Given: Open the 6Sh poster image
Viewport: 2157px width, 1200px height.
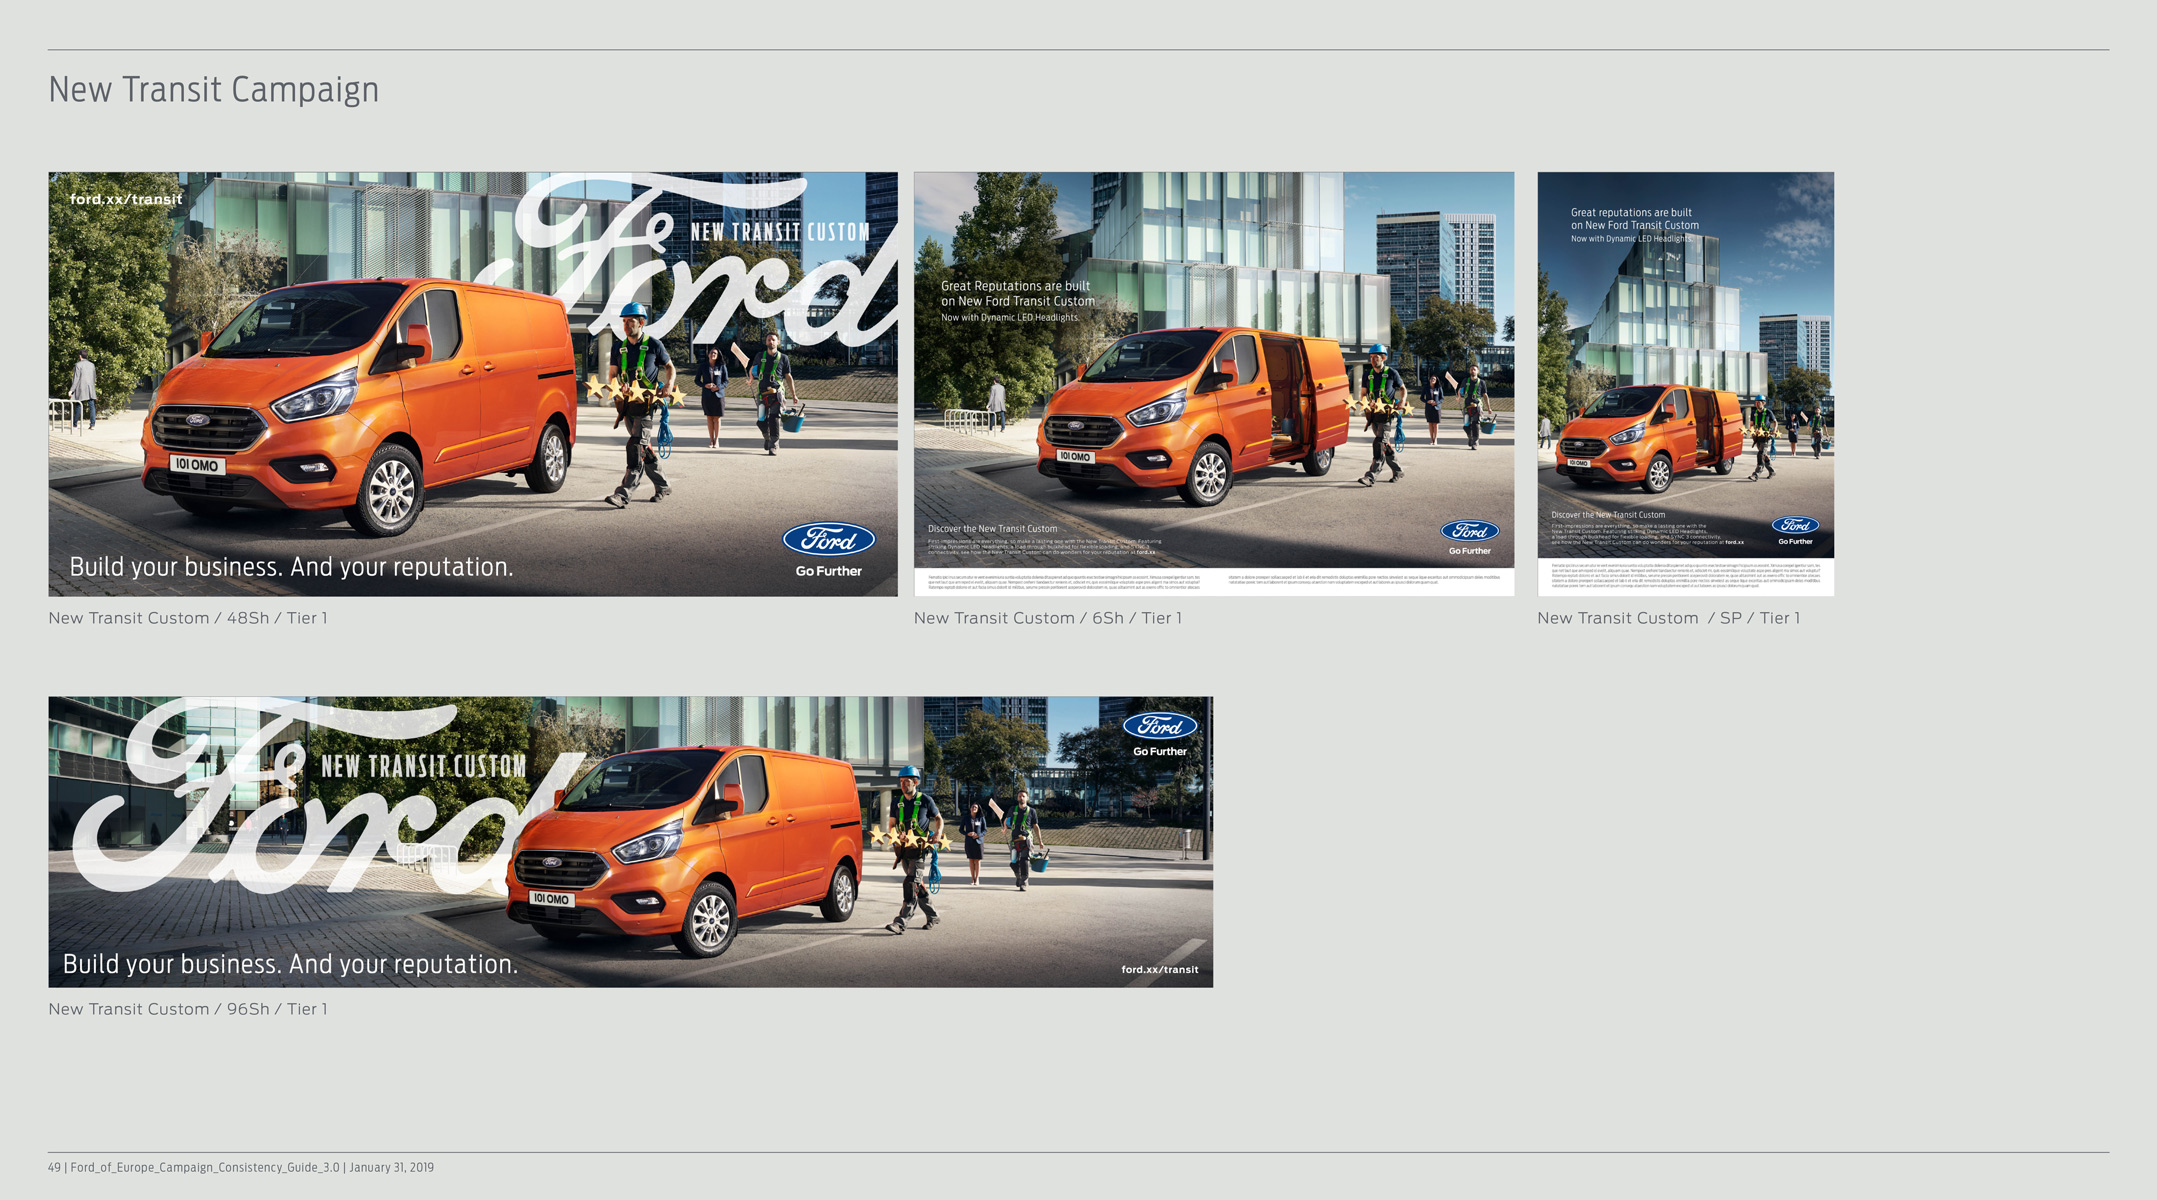Looking at the screenshot, I should point(1214,384).
